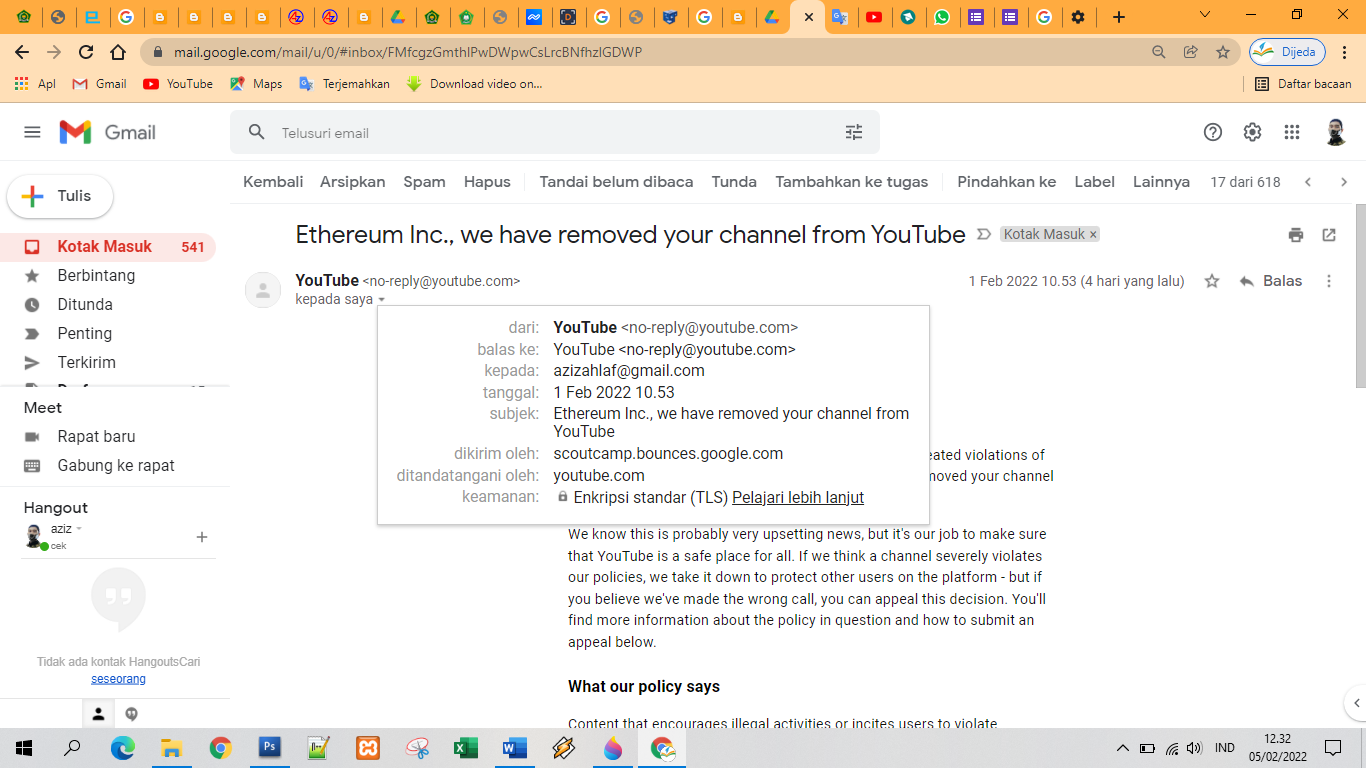Click Tandai belum dibaca
1366x768 pixels.
pyautogui.click(x=616, y=182)
